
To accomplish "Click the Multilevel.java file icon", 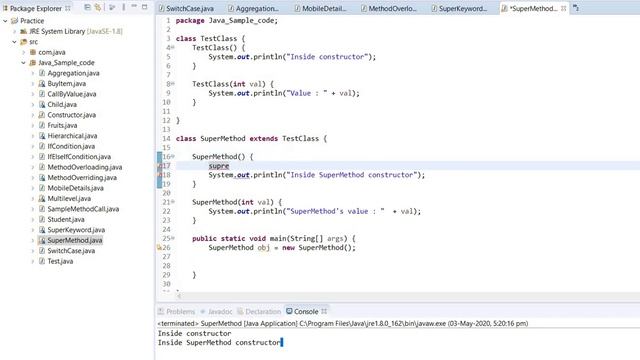I will click(42, 198).
